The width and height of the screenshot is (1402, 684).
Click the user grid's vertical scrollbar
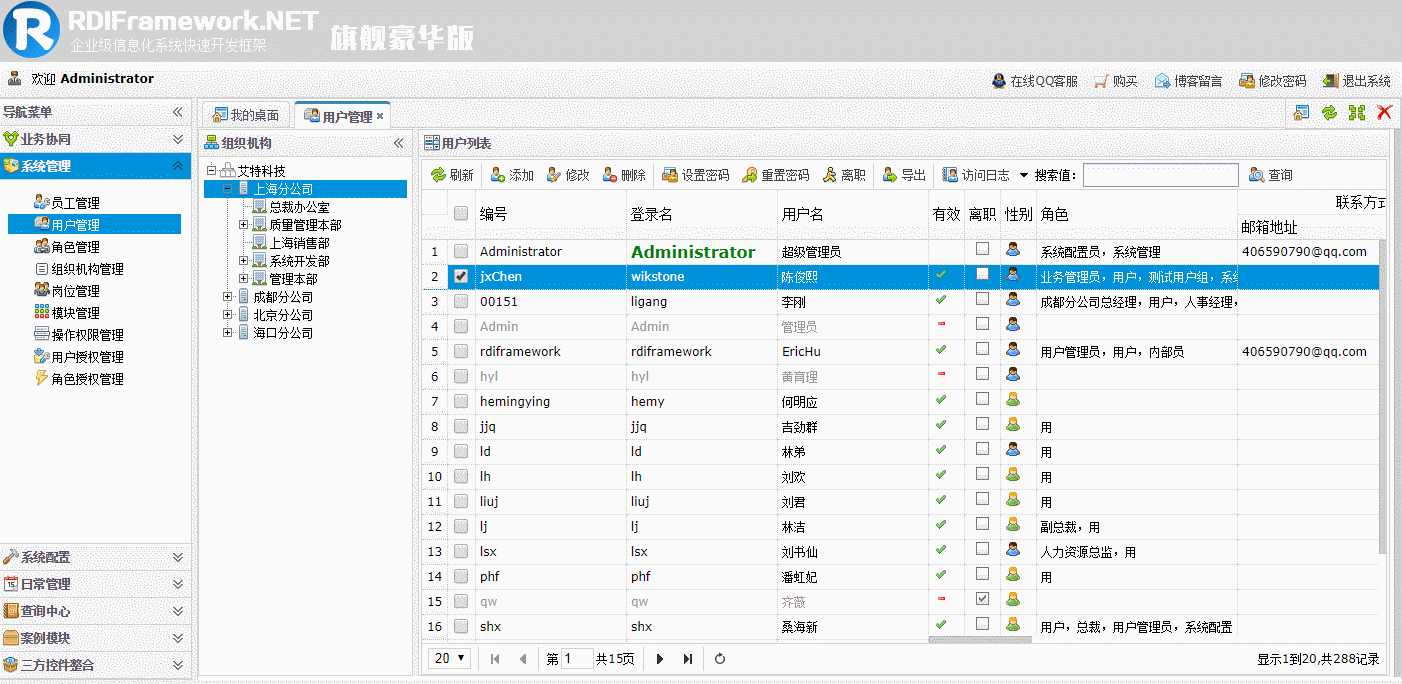(1383, 395)
